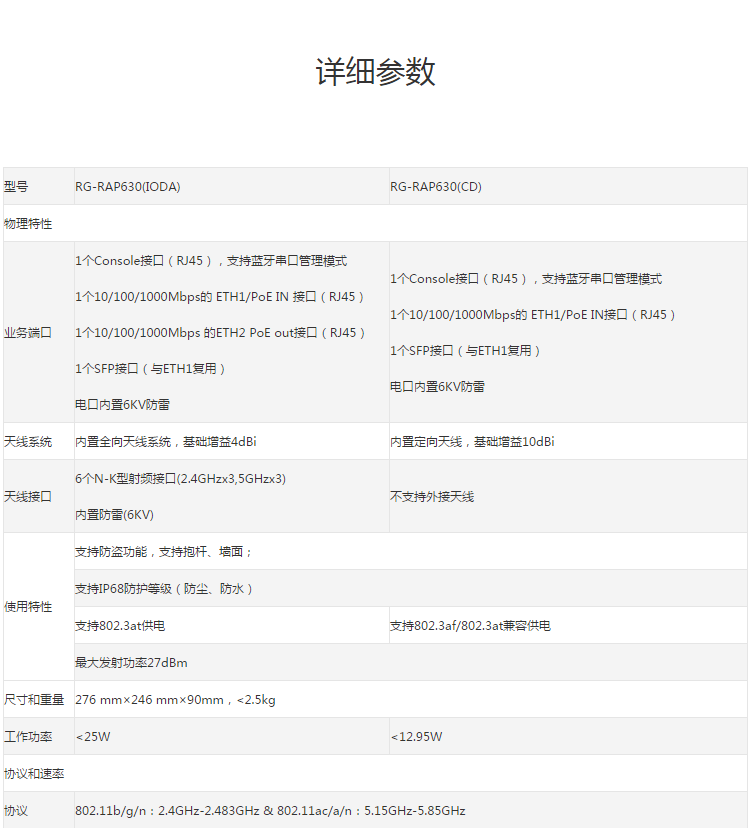Click the 业务端口 row label
This screenshot has height=828, width=750.
27,333
